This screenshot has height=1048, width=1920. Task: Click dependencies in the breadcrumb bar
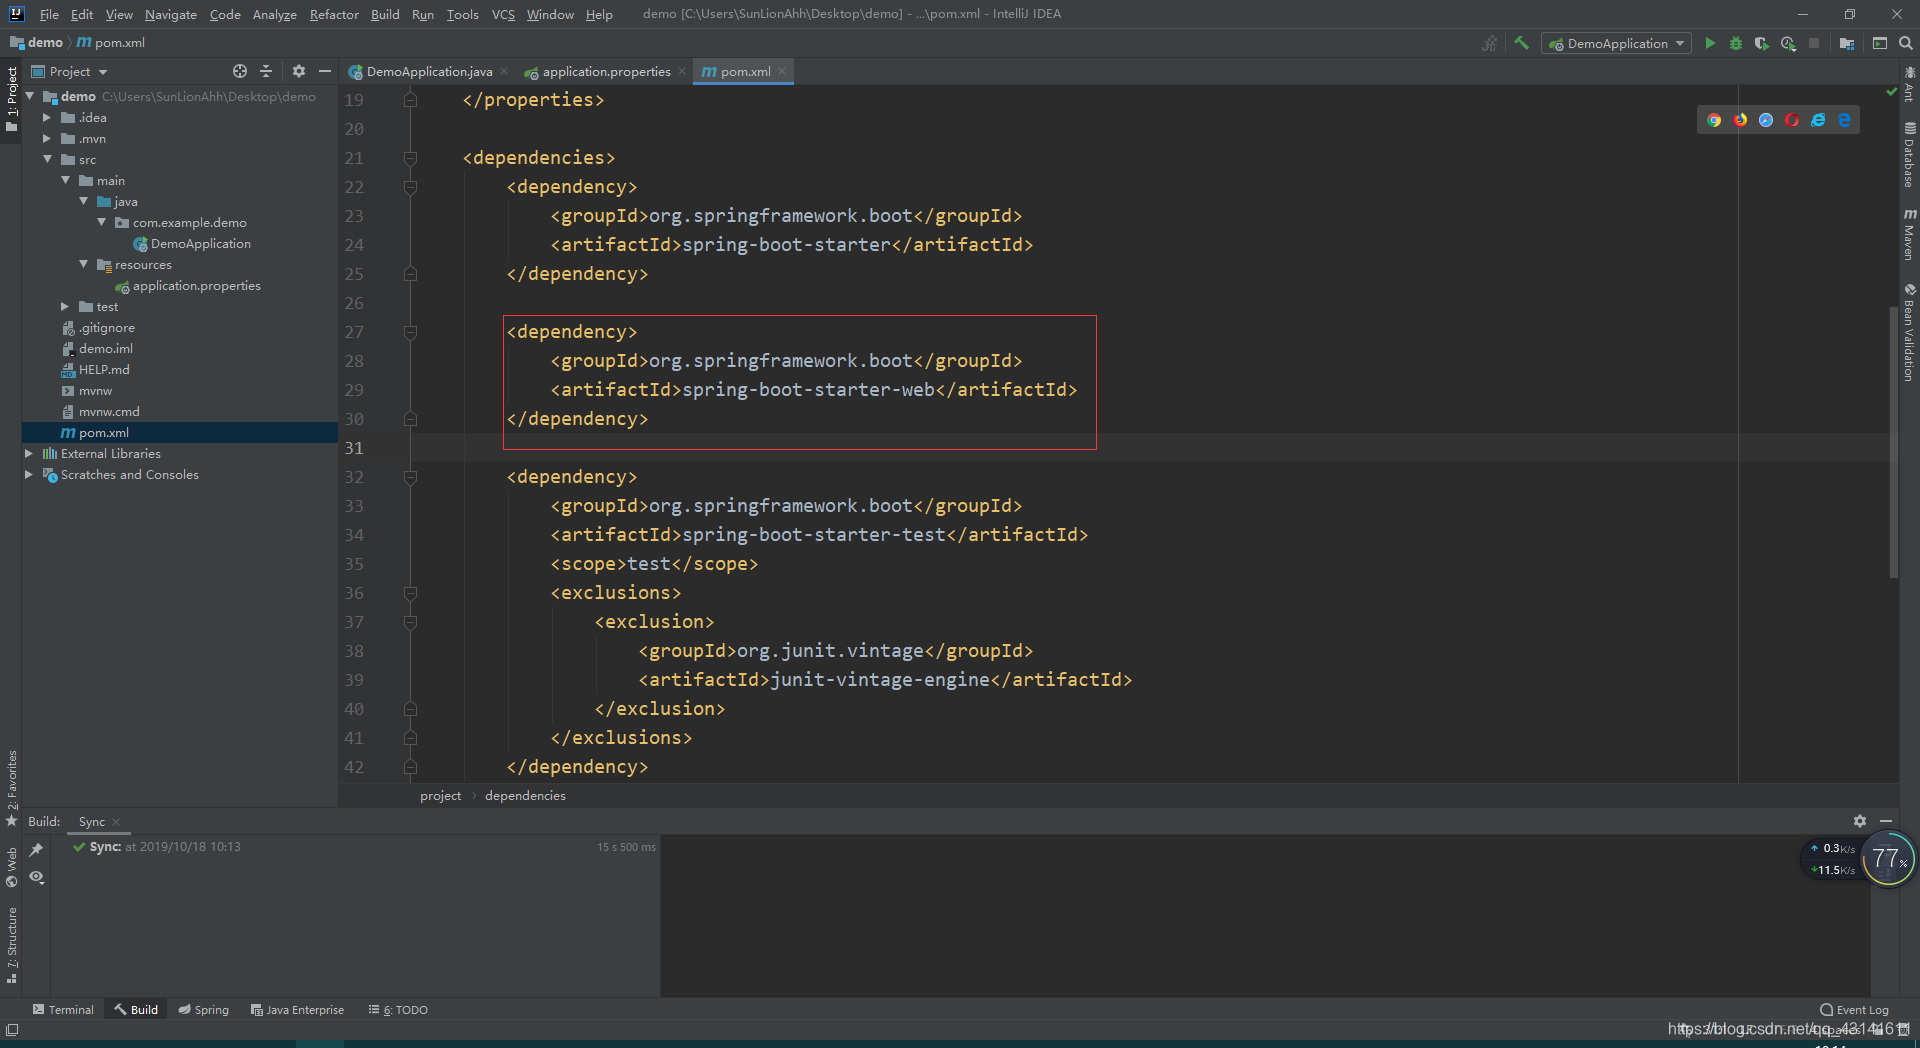coord(525,796)
